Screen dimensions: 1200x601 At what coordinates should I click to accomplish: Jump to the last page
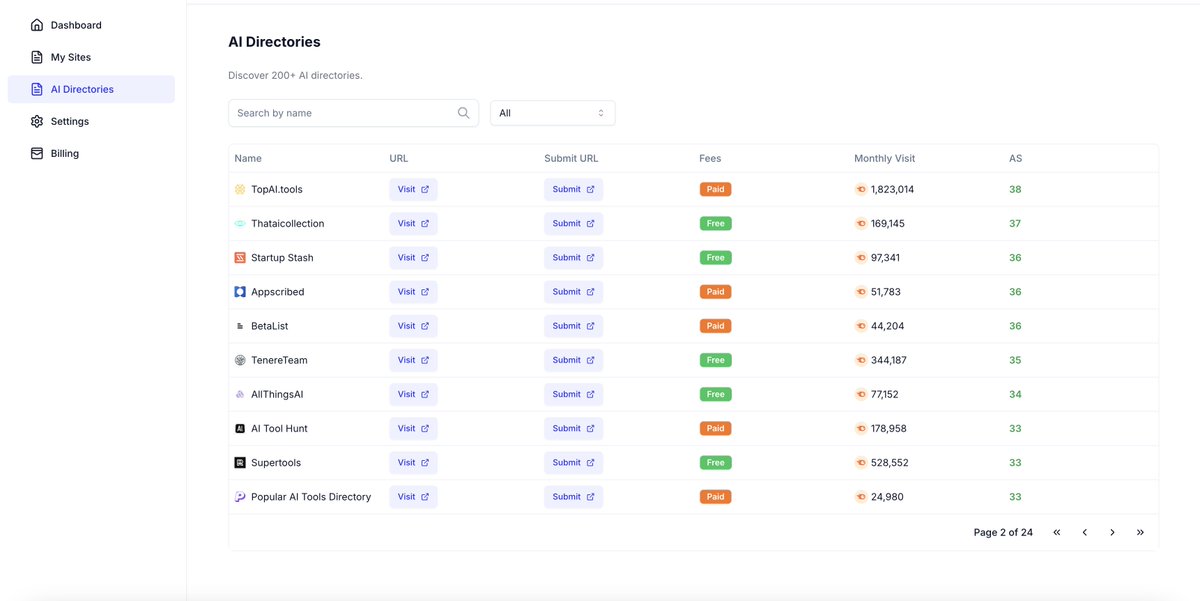(1140, 532)
